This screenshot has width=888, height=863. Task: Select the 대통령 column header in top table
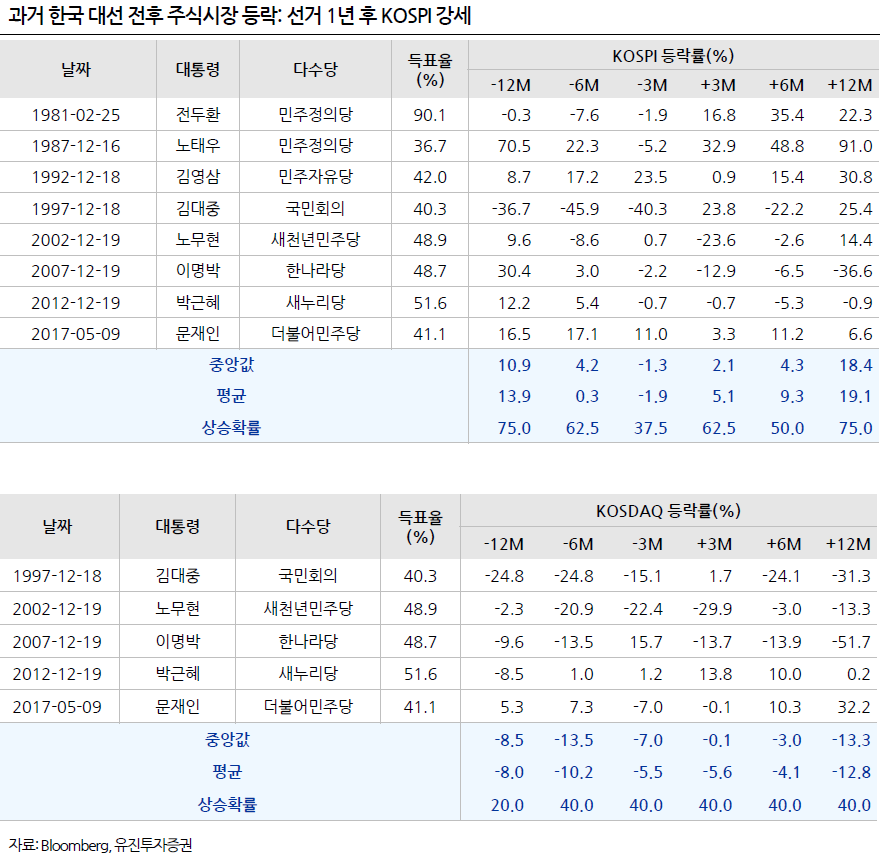[x=198, y=70]
